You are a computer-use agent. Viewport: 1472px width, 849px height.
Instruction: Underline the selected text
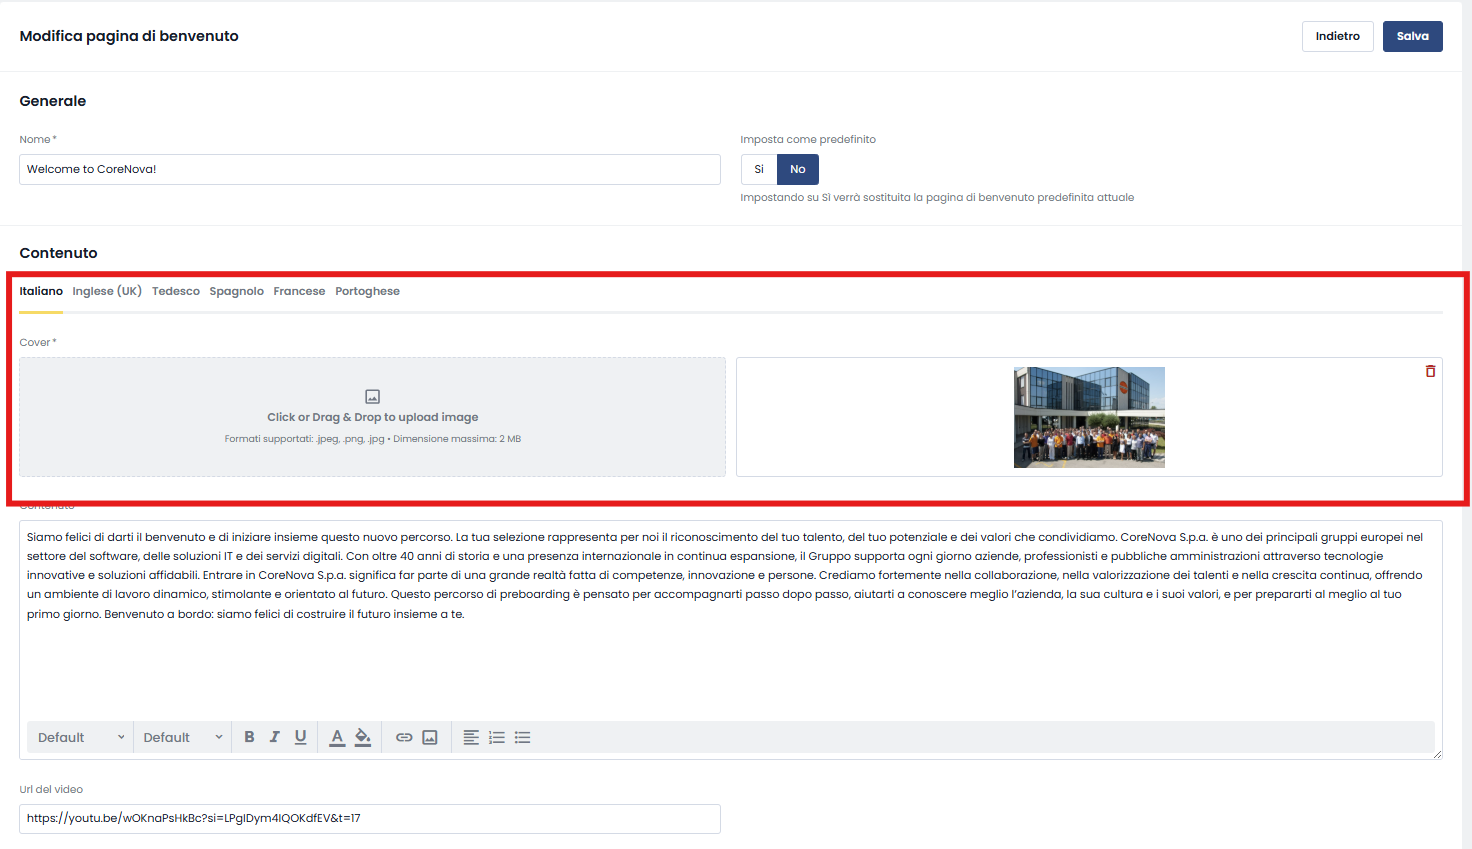[x=300, y=737]
